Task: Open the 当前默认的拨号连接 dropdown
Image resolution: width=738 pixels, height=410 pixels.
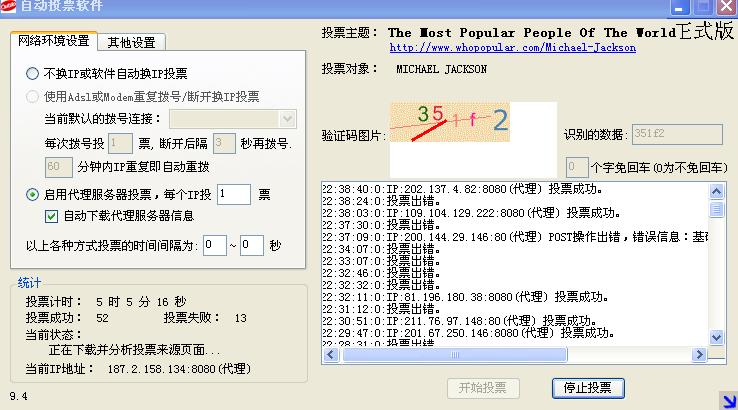Action: [x=233, y=119]
